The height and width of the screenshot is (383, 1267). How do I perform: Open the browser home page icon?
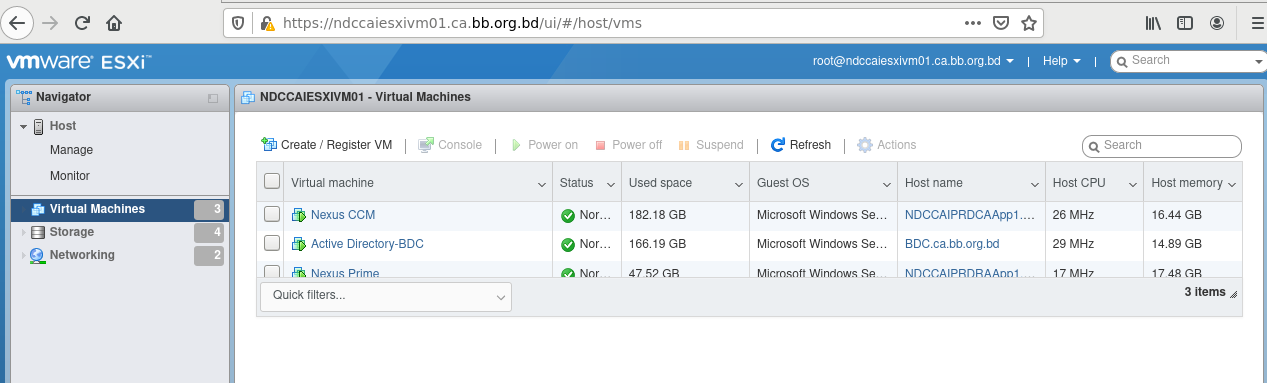pos(114,22)
